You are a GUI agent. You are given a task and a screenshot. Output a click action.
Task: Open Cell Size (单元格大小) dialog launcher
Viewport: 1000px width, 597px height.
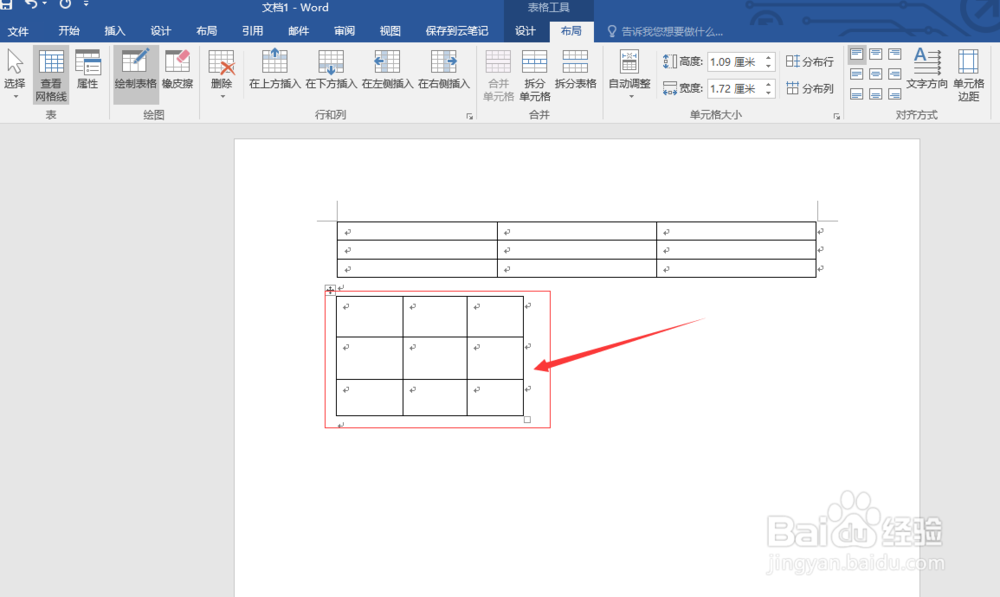pyautogui.click(x=836, y=116)
